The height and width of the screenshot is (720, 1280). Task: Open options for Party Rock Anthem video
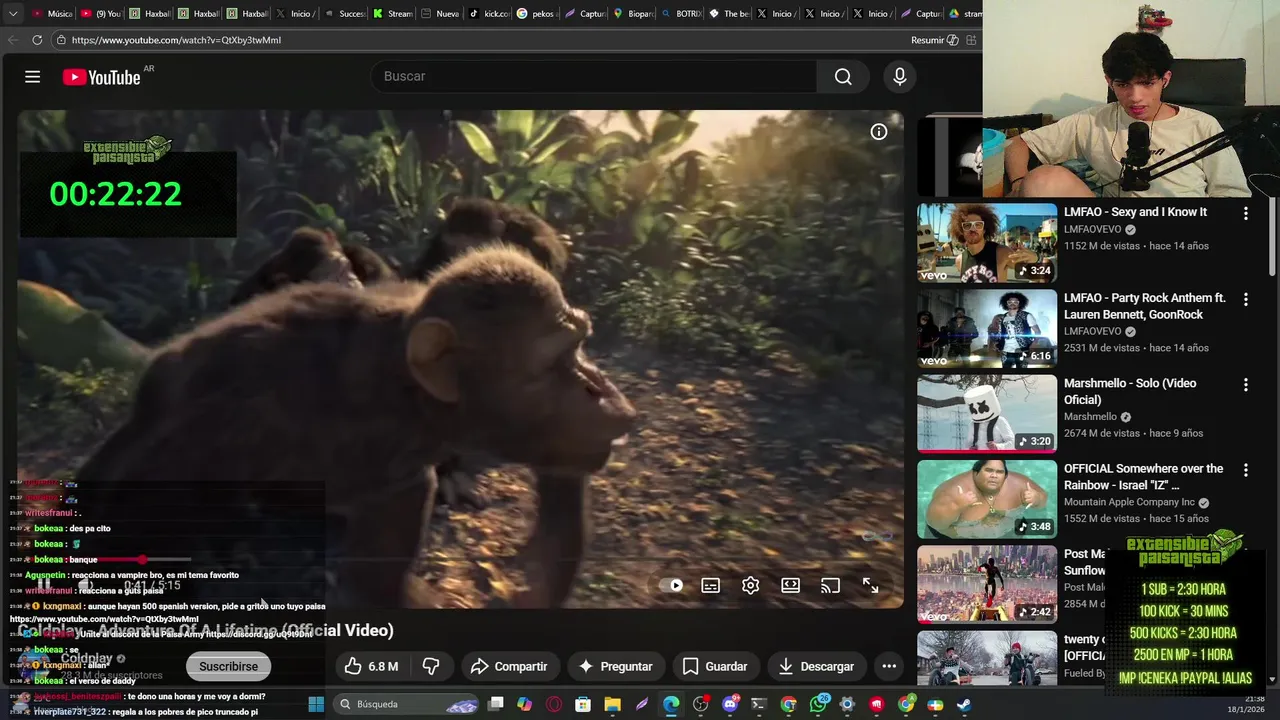click(x=1245, y=299)
